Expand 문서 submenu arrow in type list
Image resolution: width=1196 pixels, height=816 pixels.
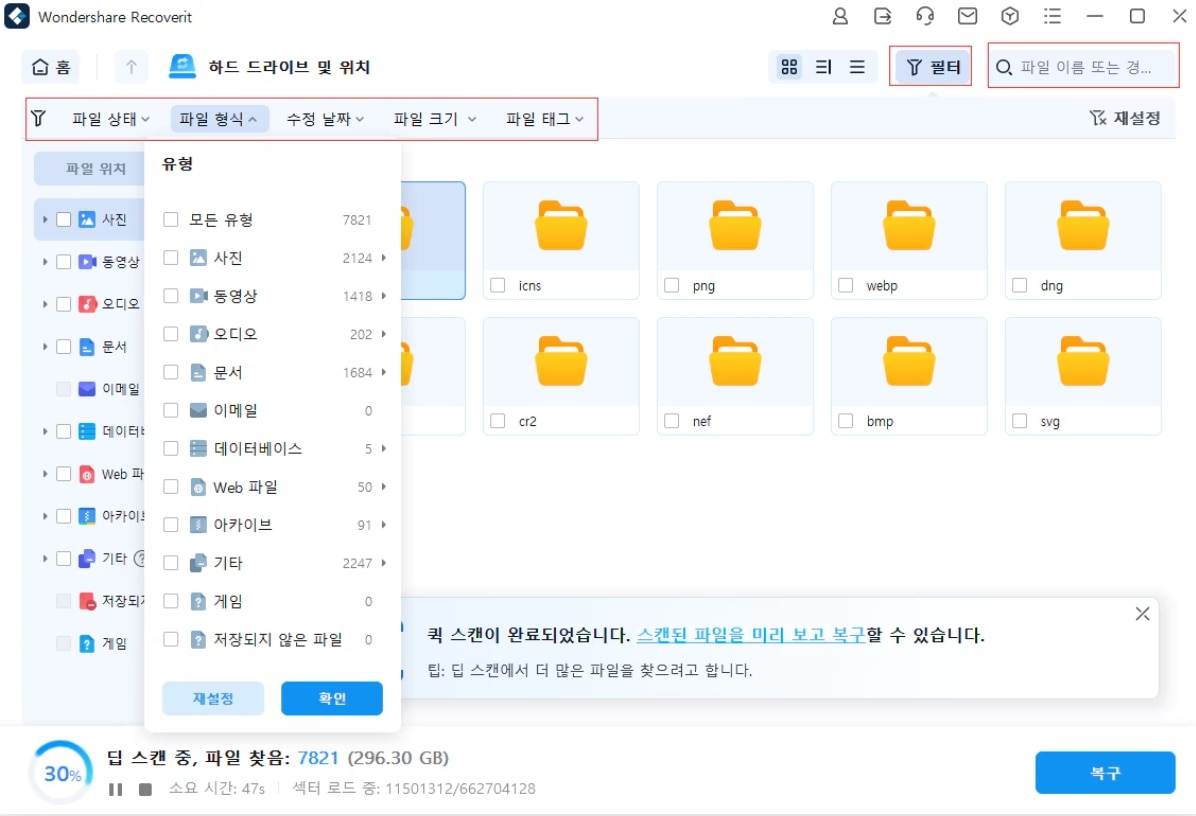[383, 372]
